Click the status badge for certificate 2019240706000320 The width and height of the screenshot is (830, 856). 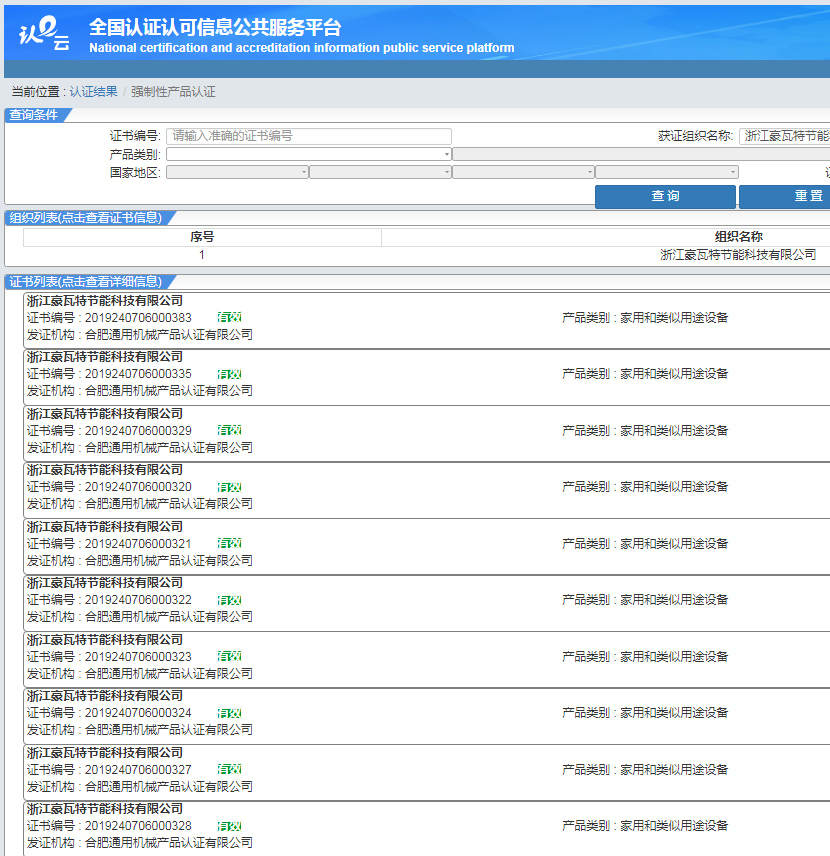229,487
